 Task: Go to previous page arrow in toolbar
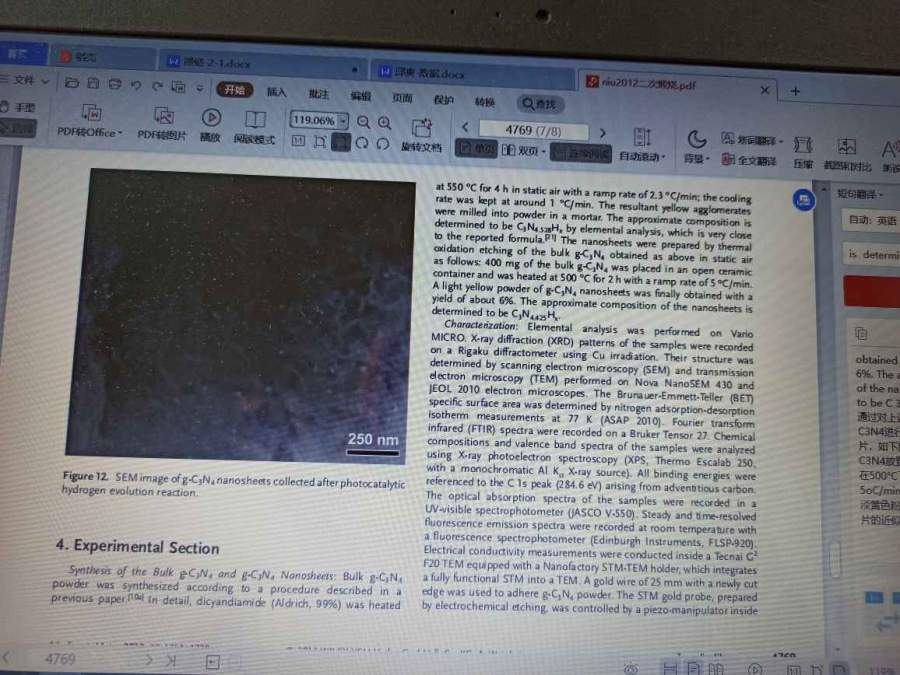[x=465, y=127]
